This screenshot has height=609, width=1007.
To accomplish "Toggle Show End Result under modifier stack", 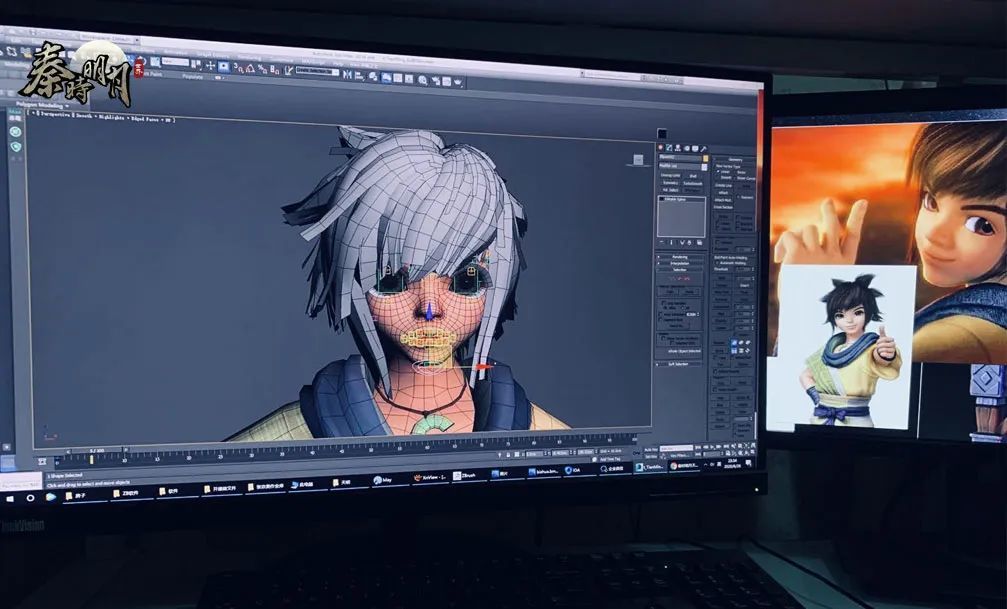I will [672, 242].
